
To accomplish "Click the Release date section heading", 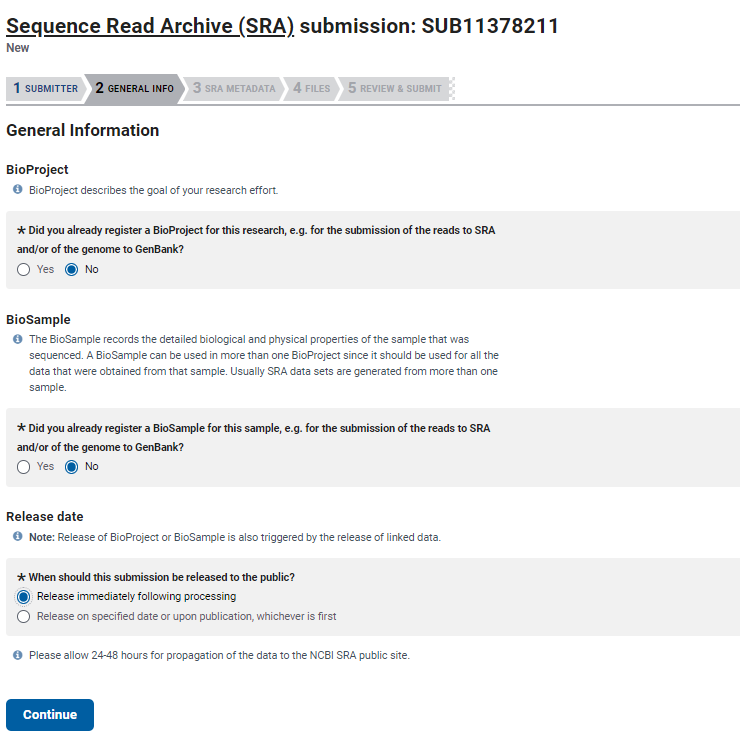I will 45,516.
